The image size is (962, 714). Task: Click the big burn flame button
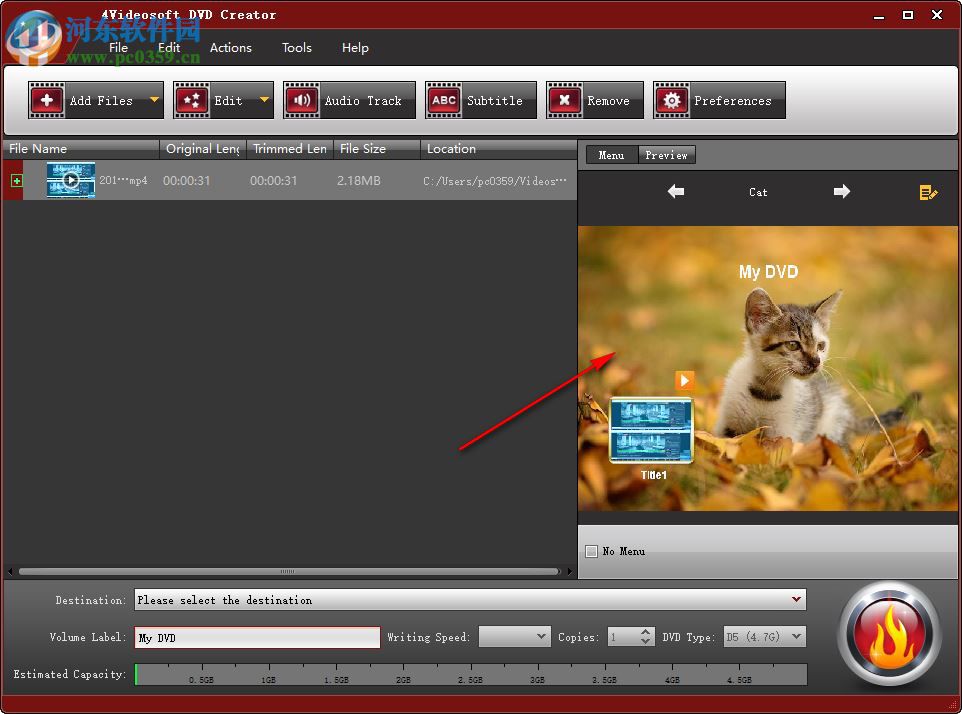(x=888, y=633)
